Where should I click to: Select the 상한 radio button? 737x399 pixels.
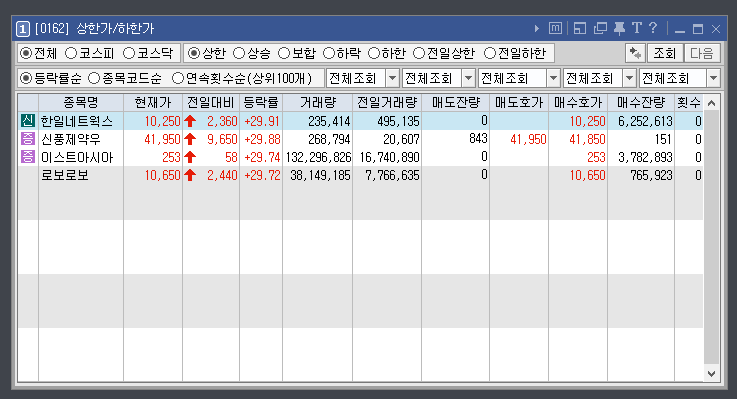pos(194,53)
